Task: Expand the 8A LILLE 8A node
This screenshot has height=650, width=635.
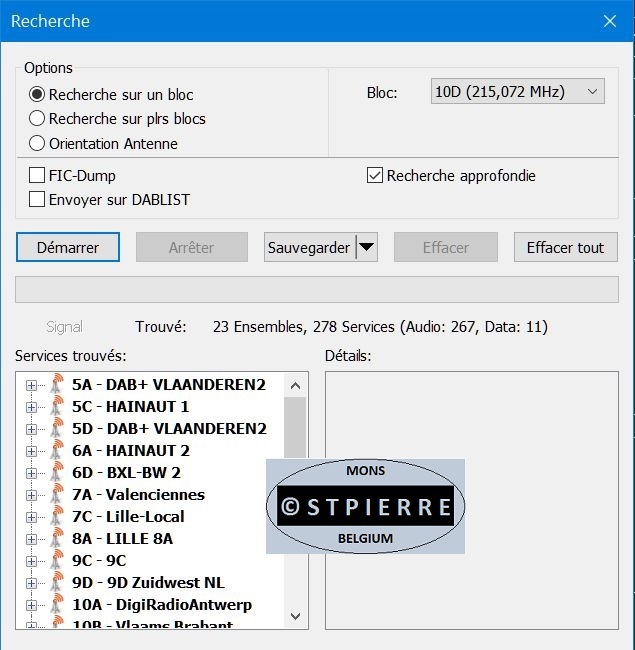Action: point(31,539)
